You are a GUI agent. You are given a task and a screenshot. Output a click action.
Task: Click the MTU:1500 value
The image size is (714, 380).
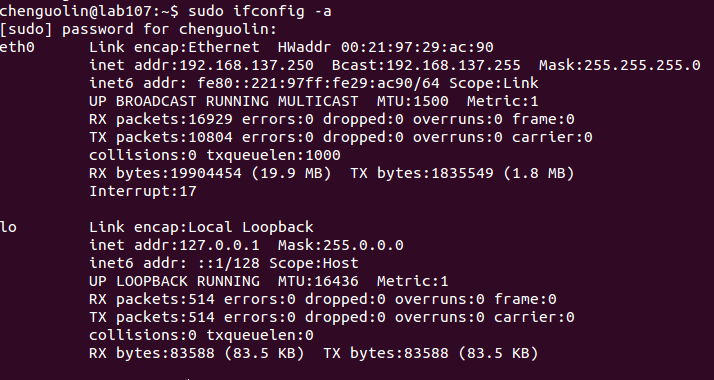[413, 101]
